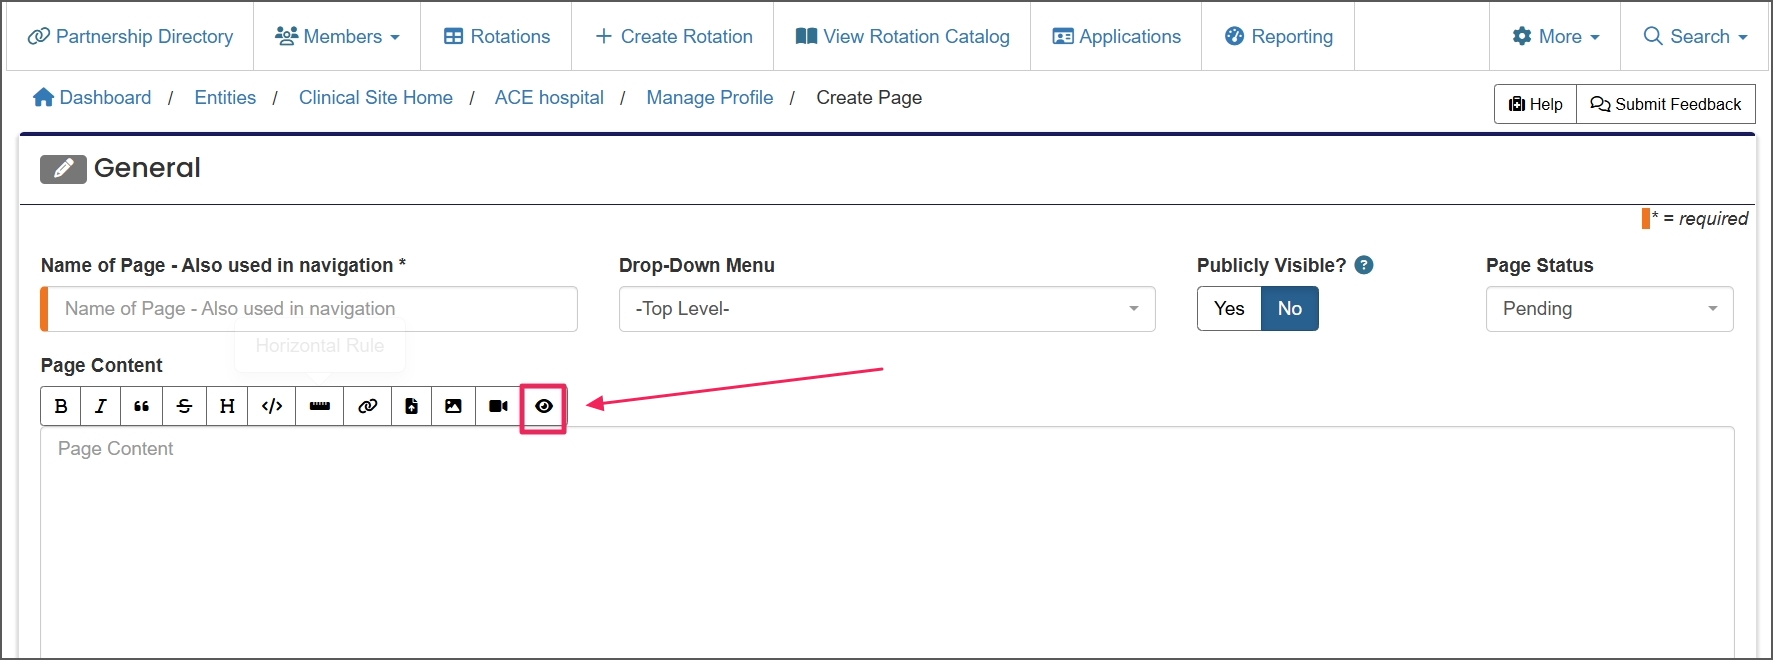
Task: Insert an image using the picture icon
Action: [x=454, y=406]
